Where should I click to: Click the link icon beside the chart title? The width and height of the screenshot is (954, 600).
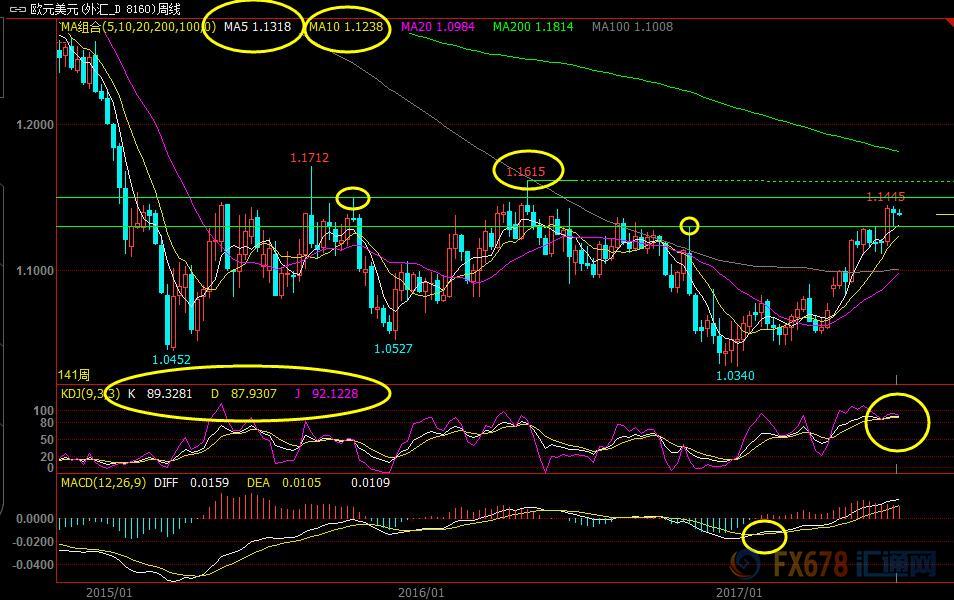click(x=17, y=9)
